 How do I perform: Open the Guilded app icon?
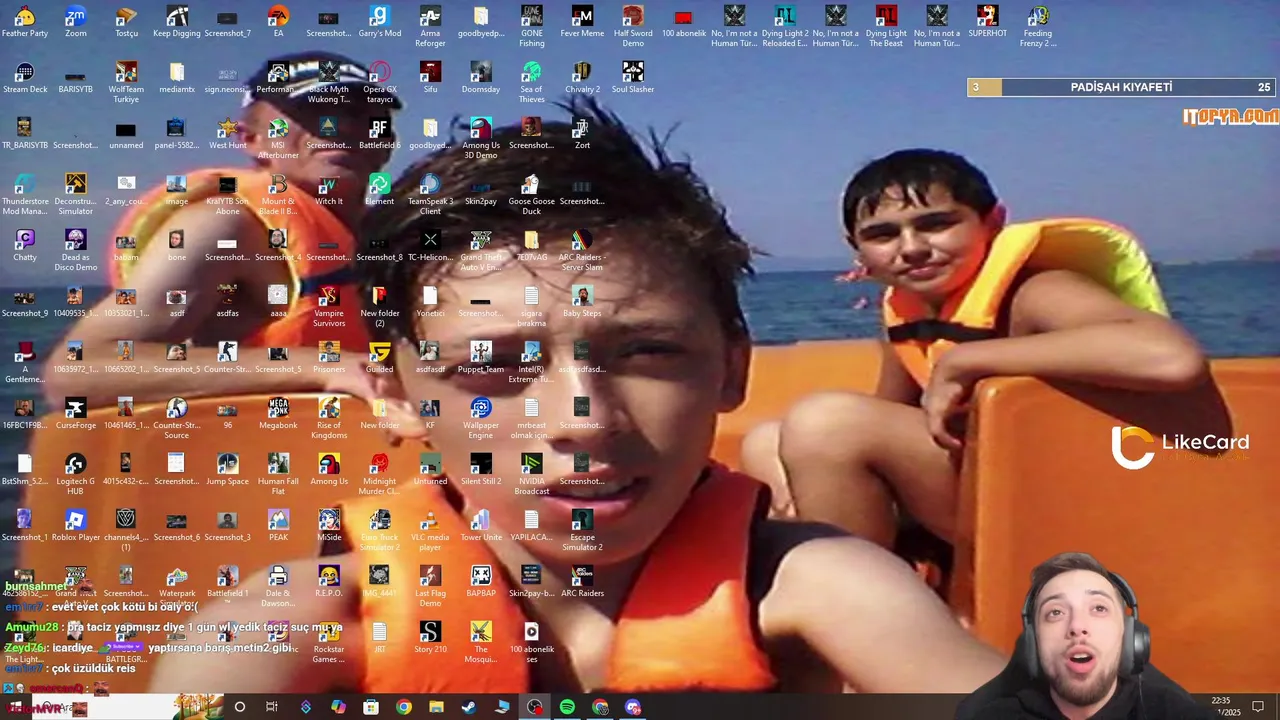(379, 353)
